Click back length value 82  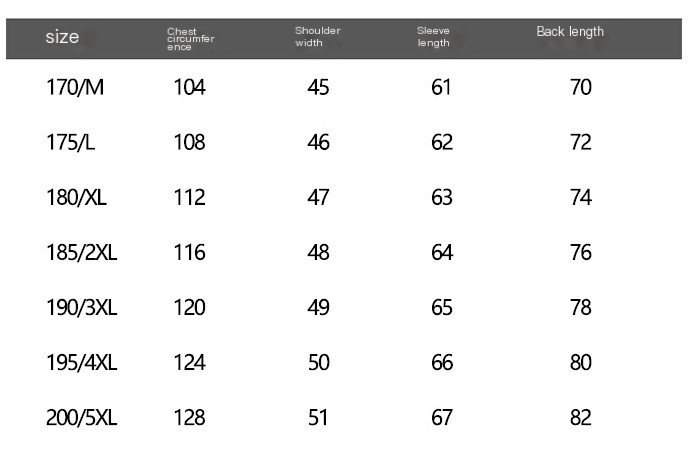pyautogui.click(x=581, y=418)
